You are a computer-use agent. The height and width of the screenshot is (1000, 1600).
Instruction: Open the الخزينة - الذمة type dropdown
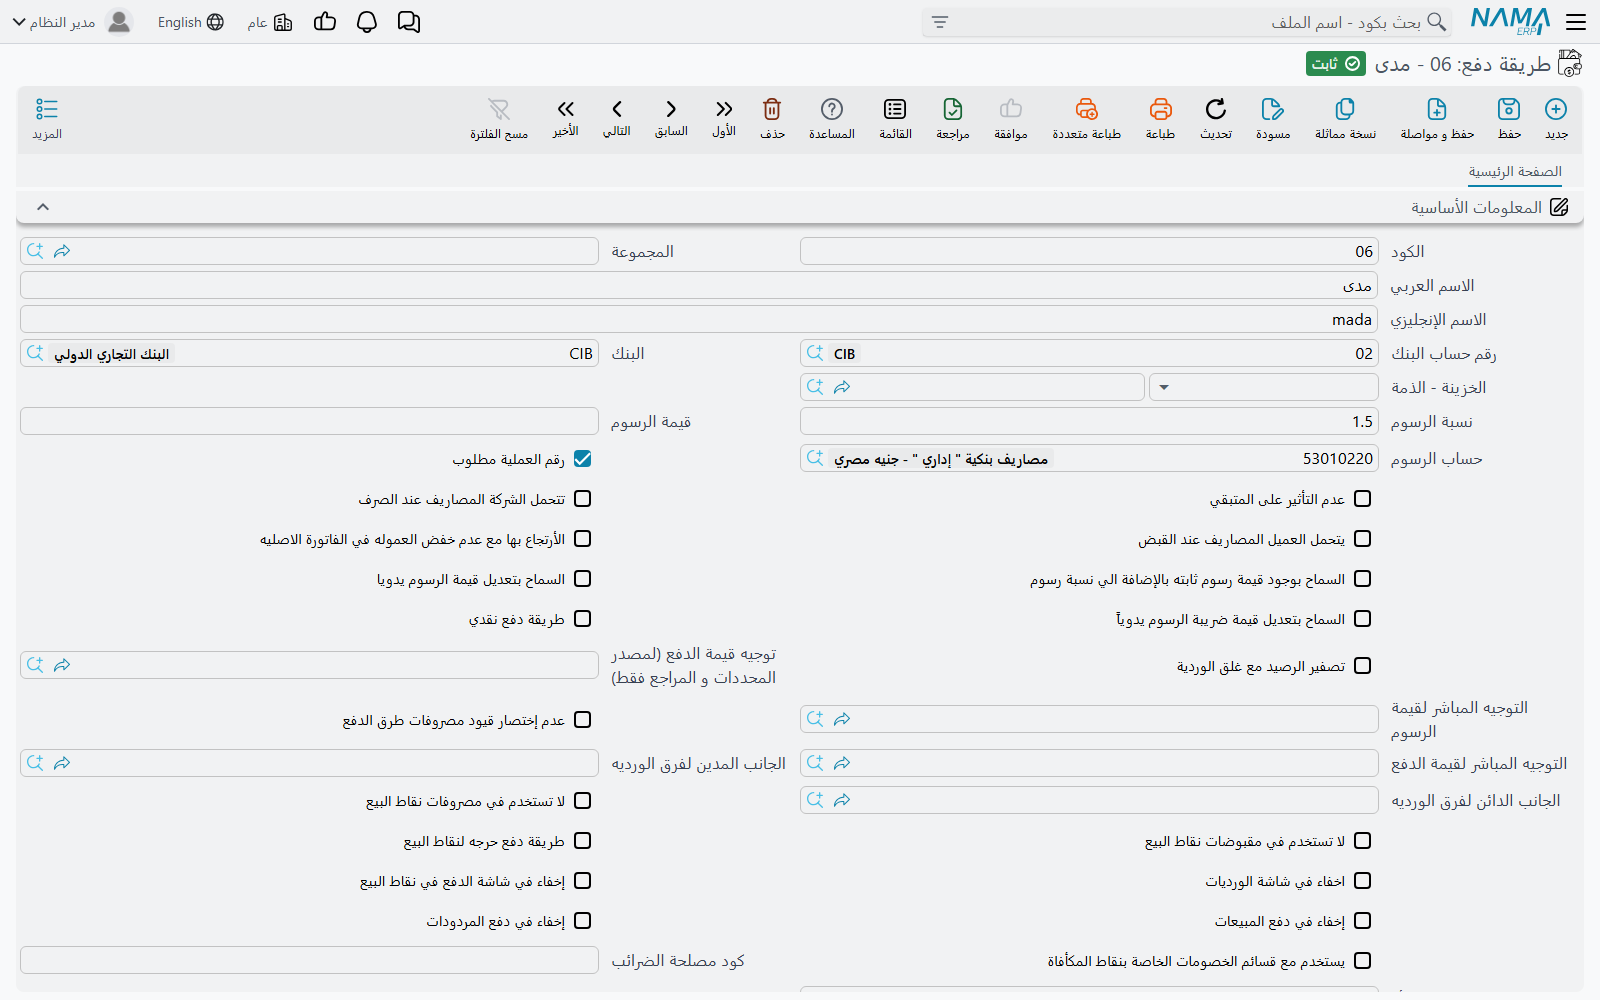click(1264, 387)
